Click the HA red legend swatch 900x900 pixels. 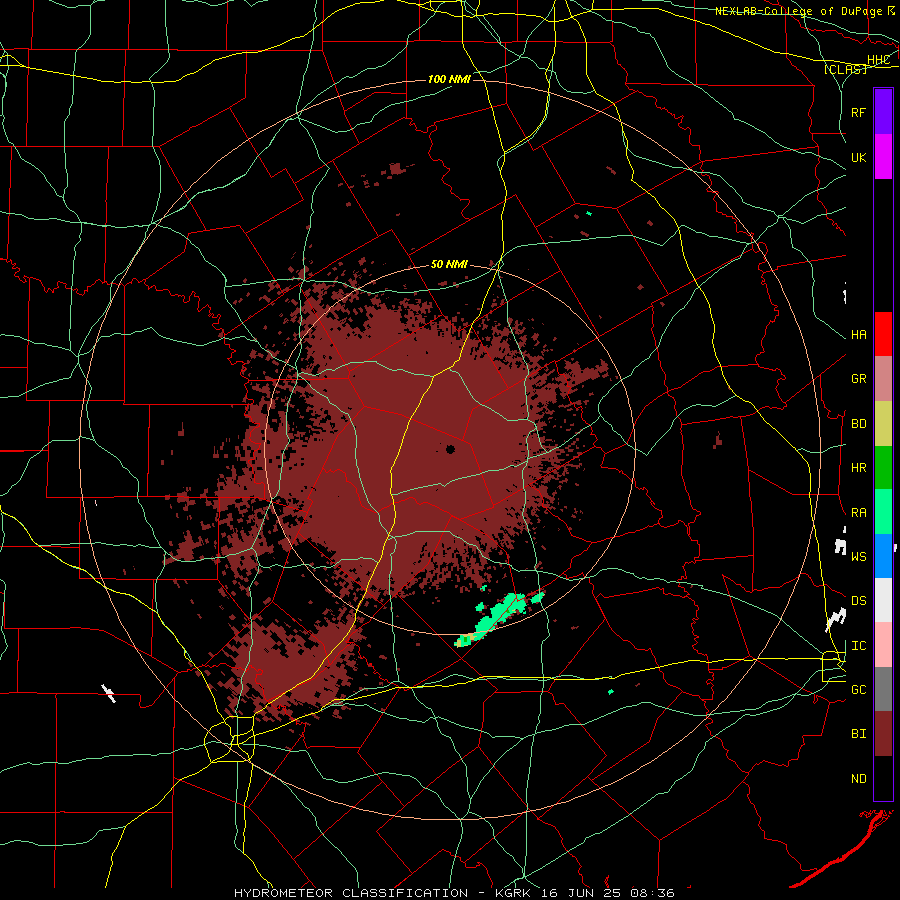coord(883,334)
